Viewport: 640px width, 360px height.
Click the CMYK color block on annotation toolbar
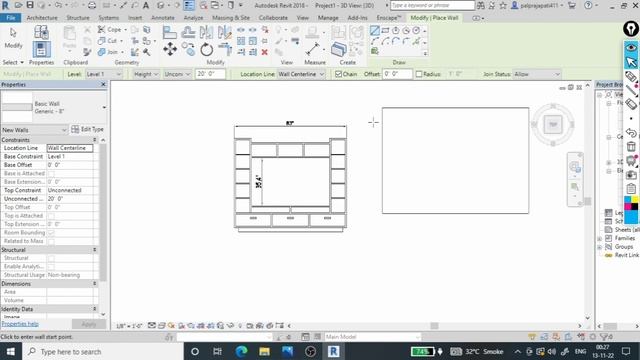click(631, 203)
